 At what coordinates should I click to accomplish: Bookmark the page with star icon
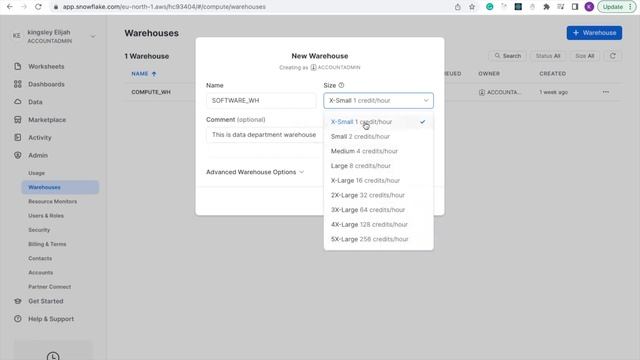tap(472, 7)
